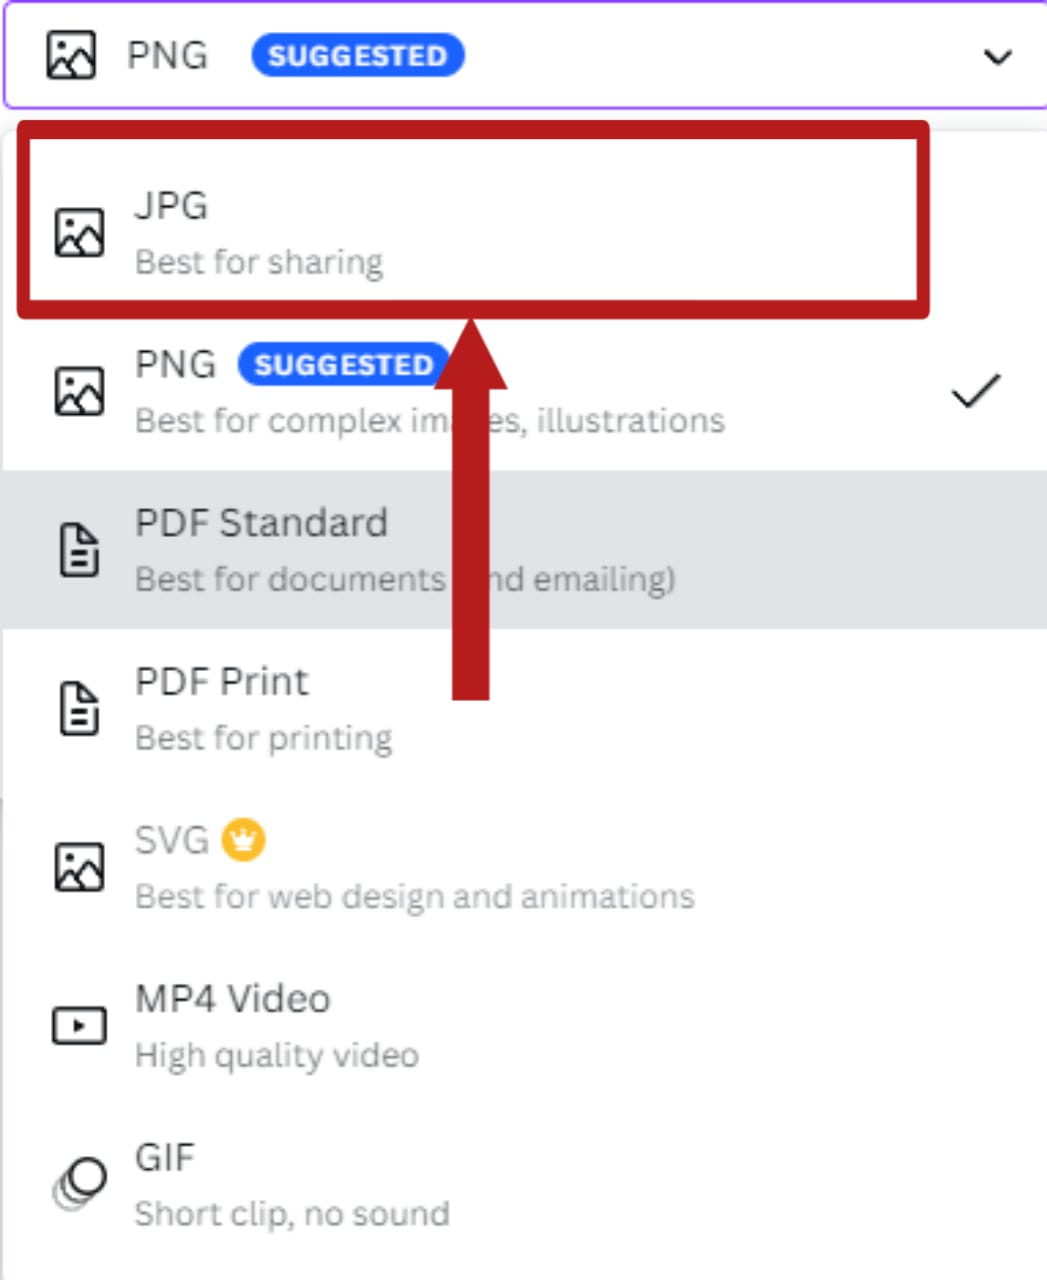1047x1280 pixels.
Task: Click the JPG image icon
Action: click(79, 233)
